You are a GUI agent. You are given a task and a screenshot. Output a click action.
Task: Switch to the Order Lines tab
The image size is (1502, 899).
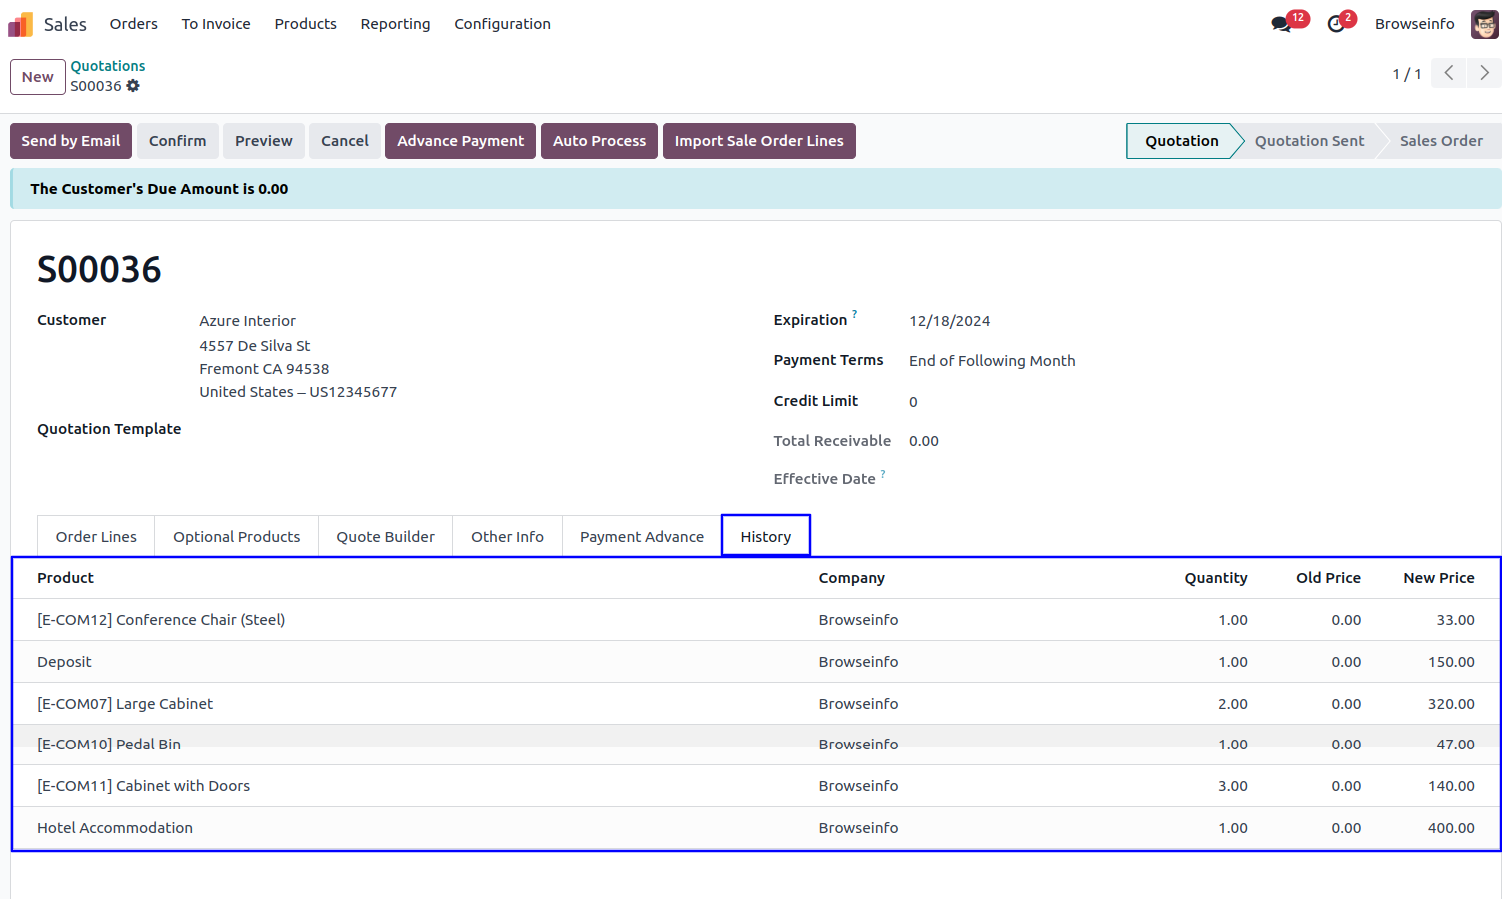coord(96,537)
